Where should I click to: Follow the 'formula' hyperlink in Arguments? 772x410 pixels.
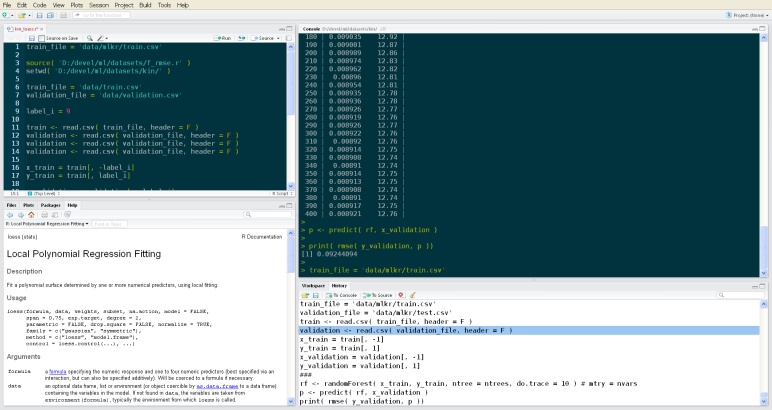58,372
